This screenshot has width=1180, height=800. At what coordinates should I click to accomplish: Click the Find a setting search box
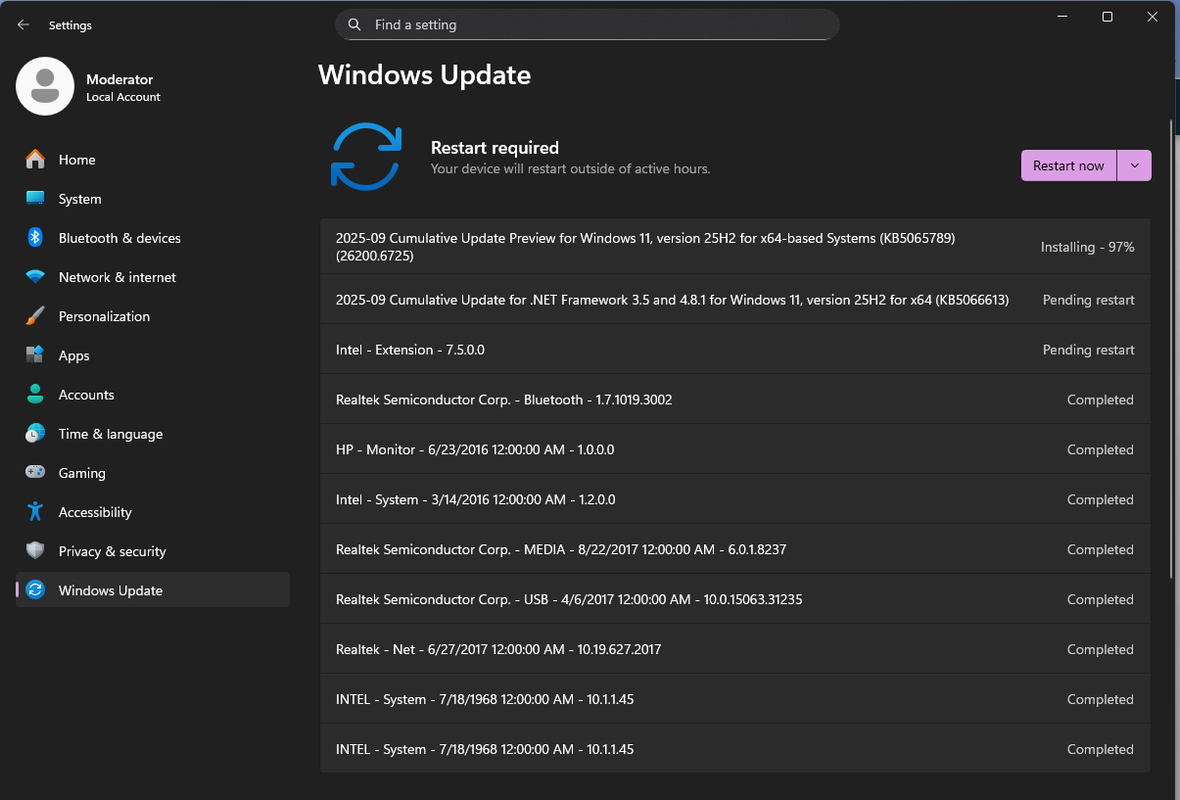point(587,25)
